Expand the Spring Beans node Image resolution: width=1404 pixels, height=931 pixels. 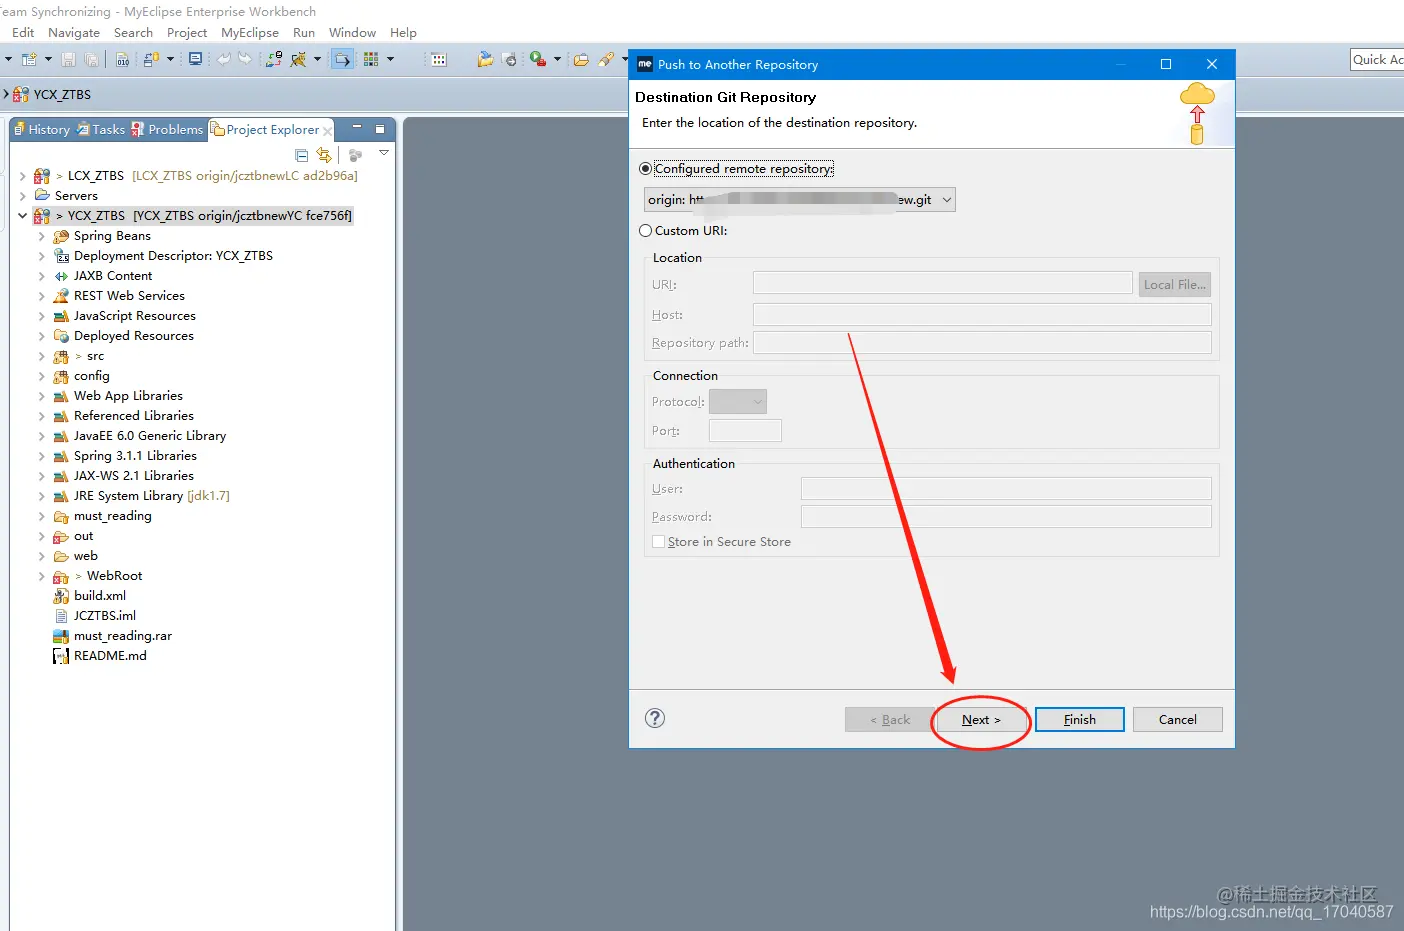click(x=42, y=236)
